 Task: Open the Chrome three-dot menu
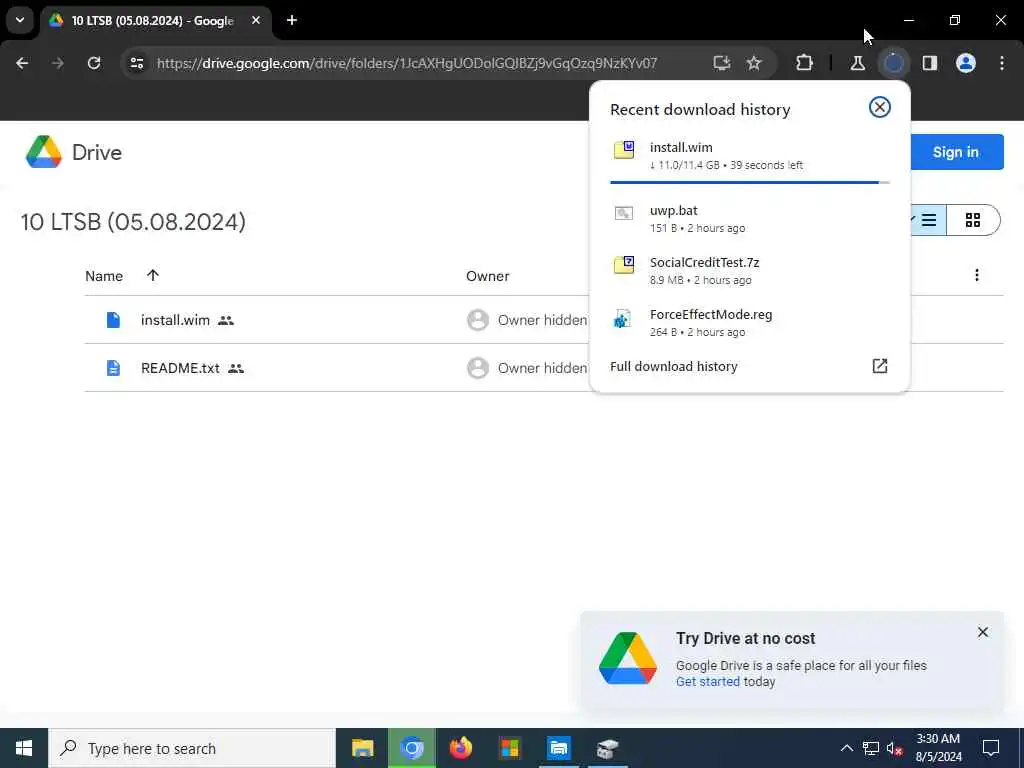(1002, 63)
